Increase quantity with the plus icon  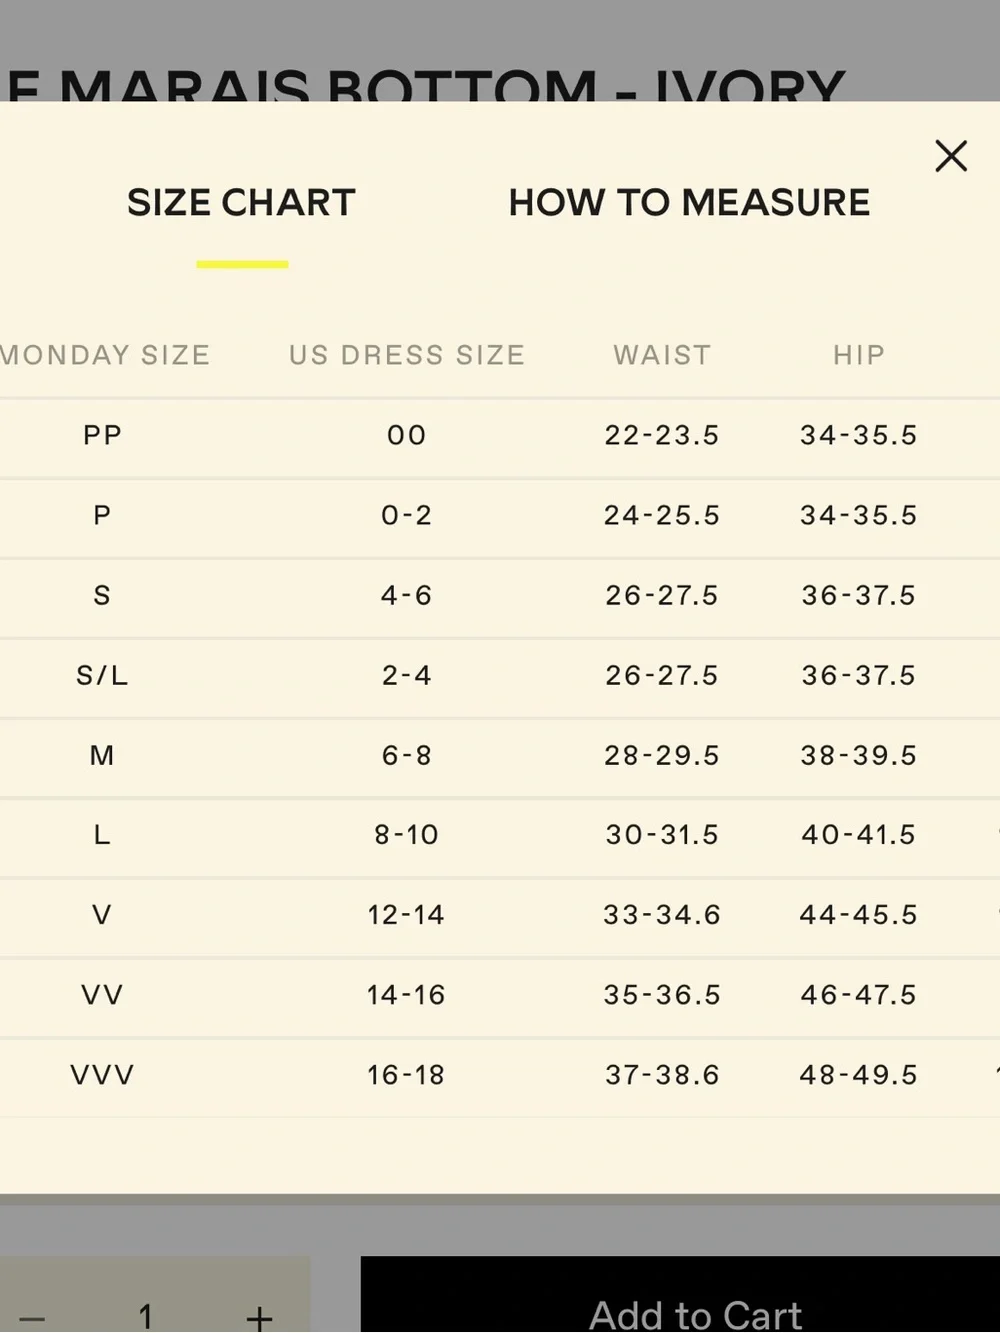(x=259, y=1317)
